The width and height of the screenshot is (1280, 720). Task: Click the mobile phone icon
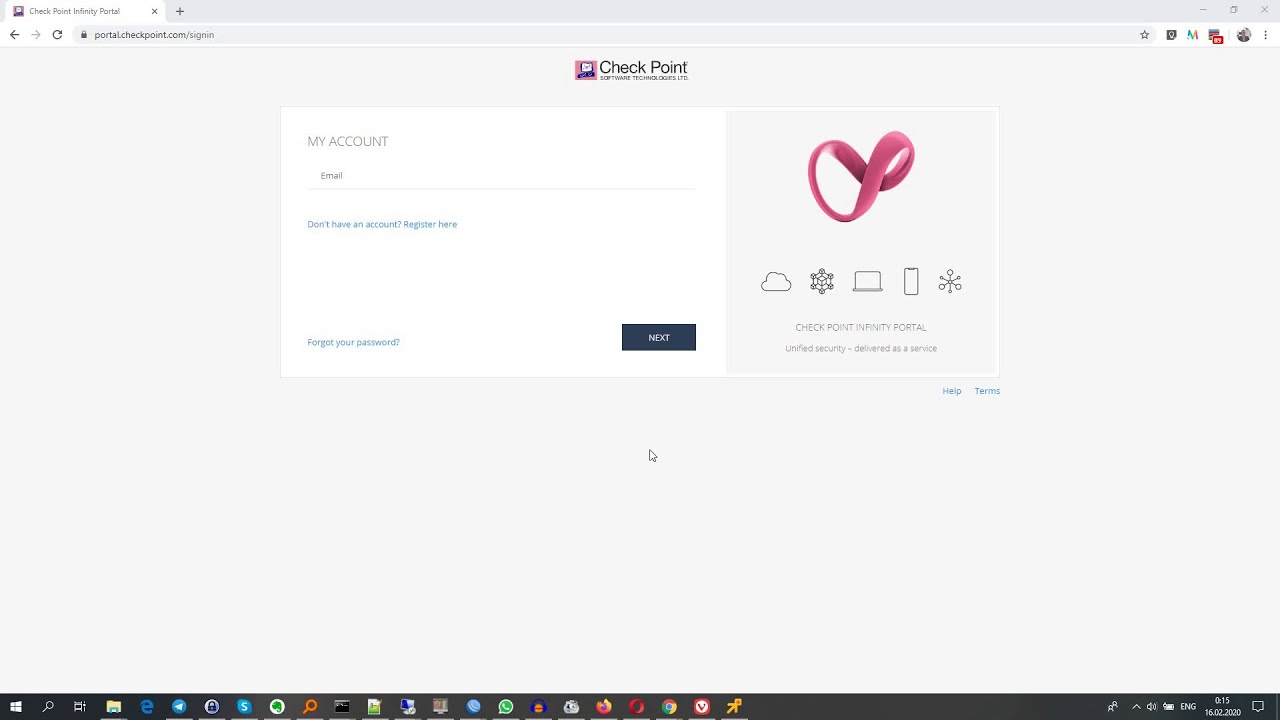point(911,282)
